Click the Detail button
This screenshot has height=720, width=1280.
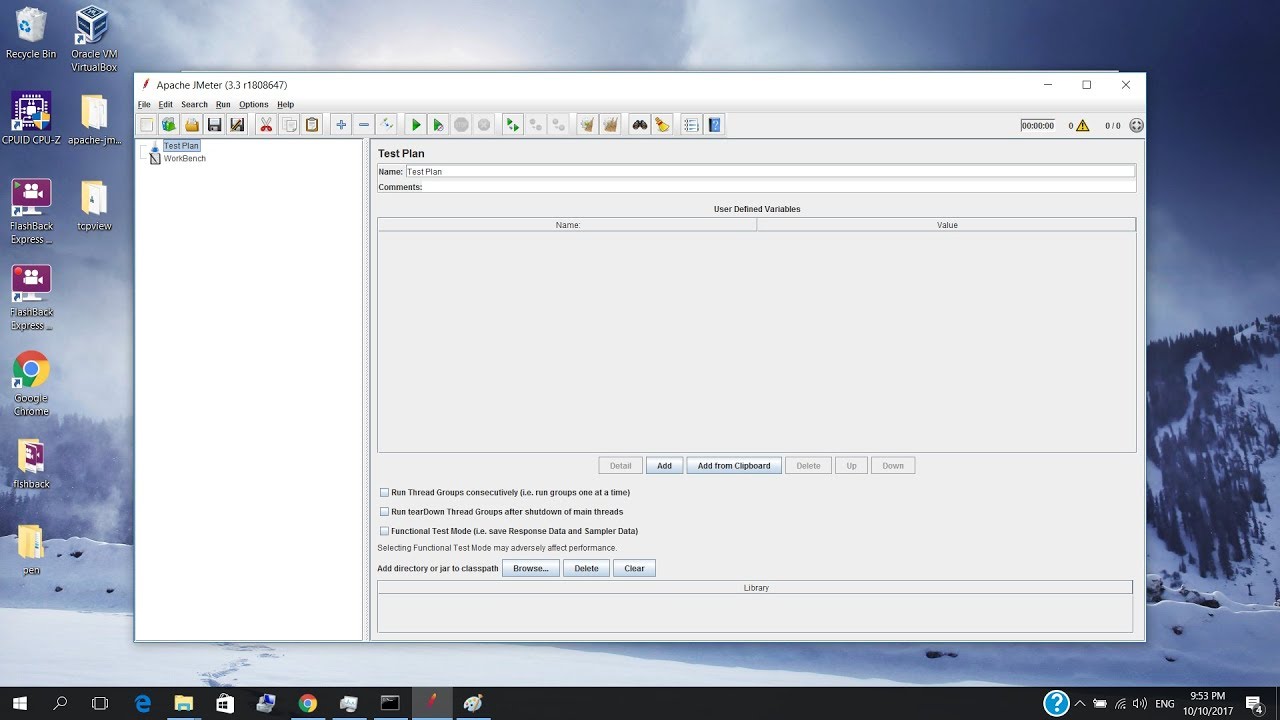click(621, 466)
